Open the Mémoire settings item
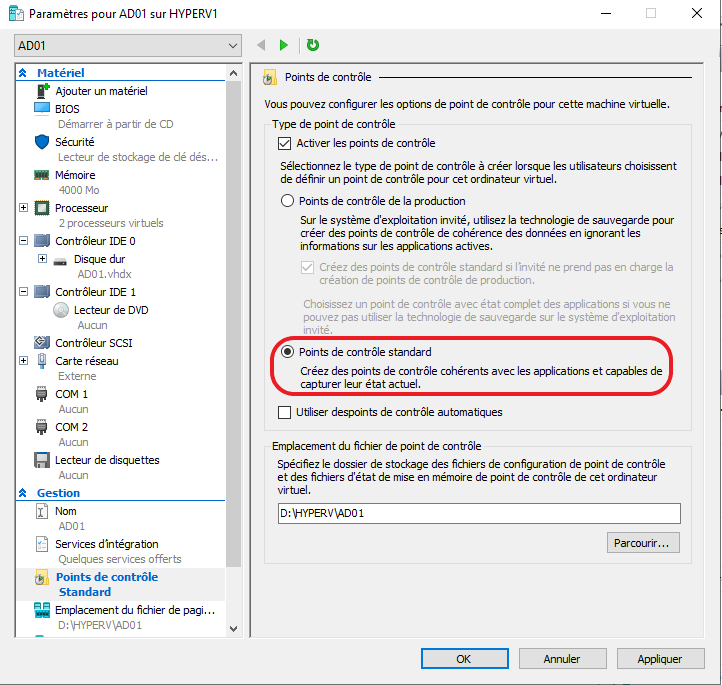The image size is (722, 685). [75, 174]
